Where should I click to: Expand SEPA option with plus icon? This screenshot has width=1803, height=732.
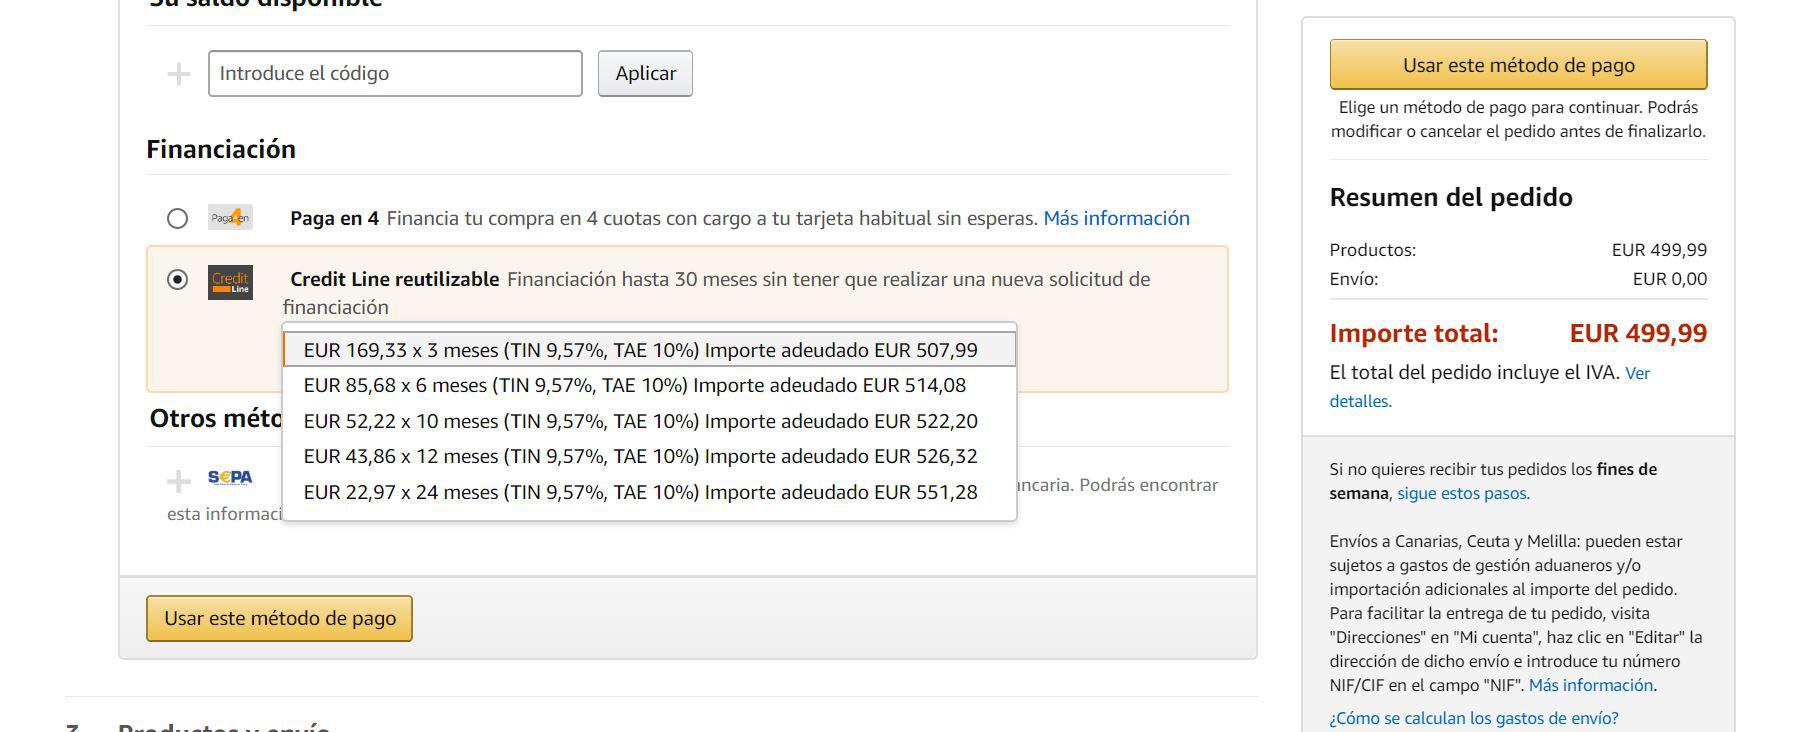click(x=179, y=482)
